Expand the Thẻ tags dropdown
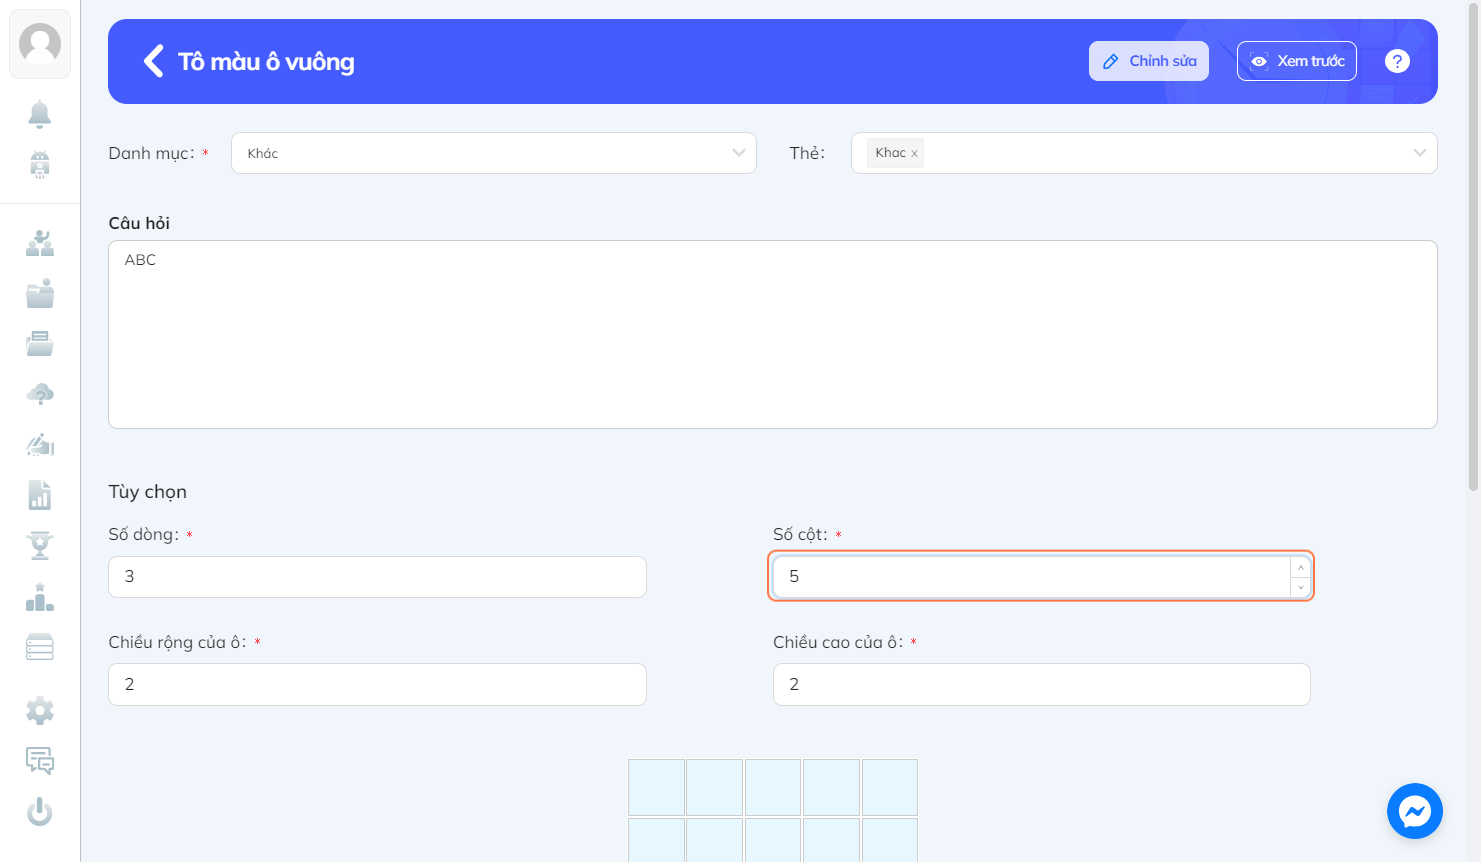Image resolution: width=1481 pixels, height=862 pixels. coord(1144,153)
